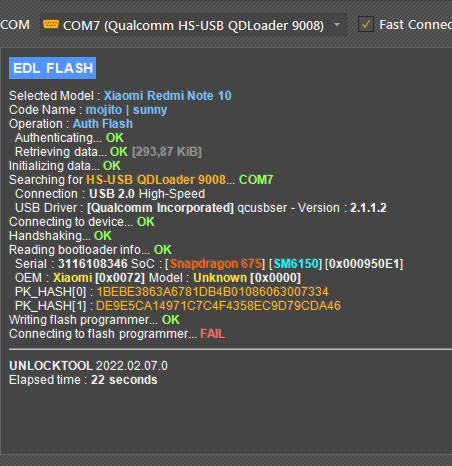452x466 pixels.
Task: Click the green COM7 port result
Action: click(x=256, y=180)
